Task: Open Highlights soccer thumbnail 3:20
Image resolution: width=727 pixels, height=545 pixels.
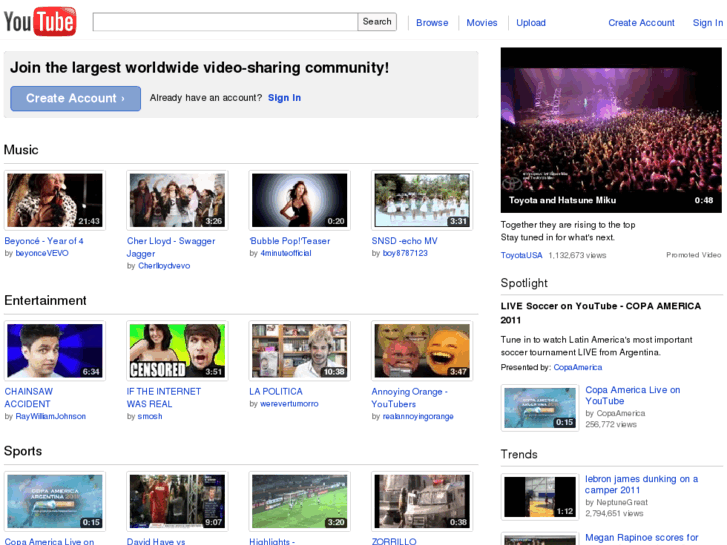Action: [300, 501]
